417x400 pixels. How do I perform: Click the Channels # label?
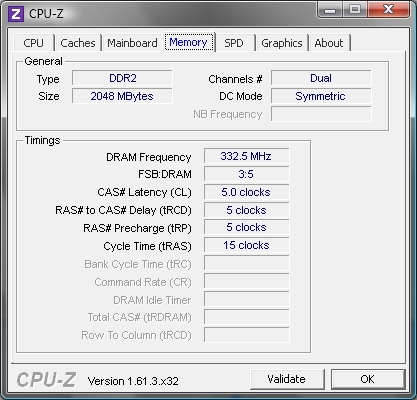point(235,79)
